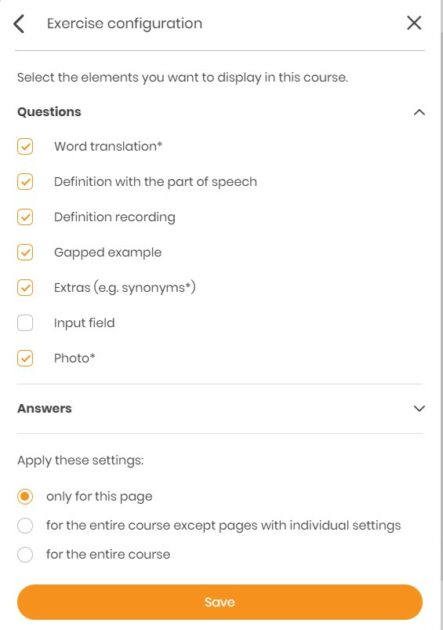Go back using the left arrow icon
Viewport: 443px width, 630px height.
(19, 23)
